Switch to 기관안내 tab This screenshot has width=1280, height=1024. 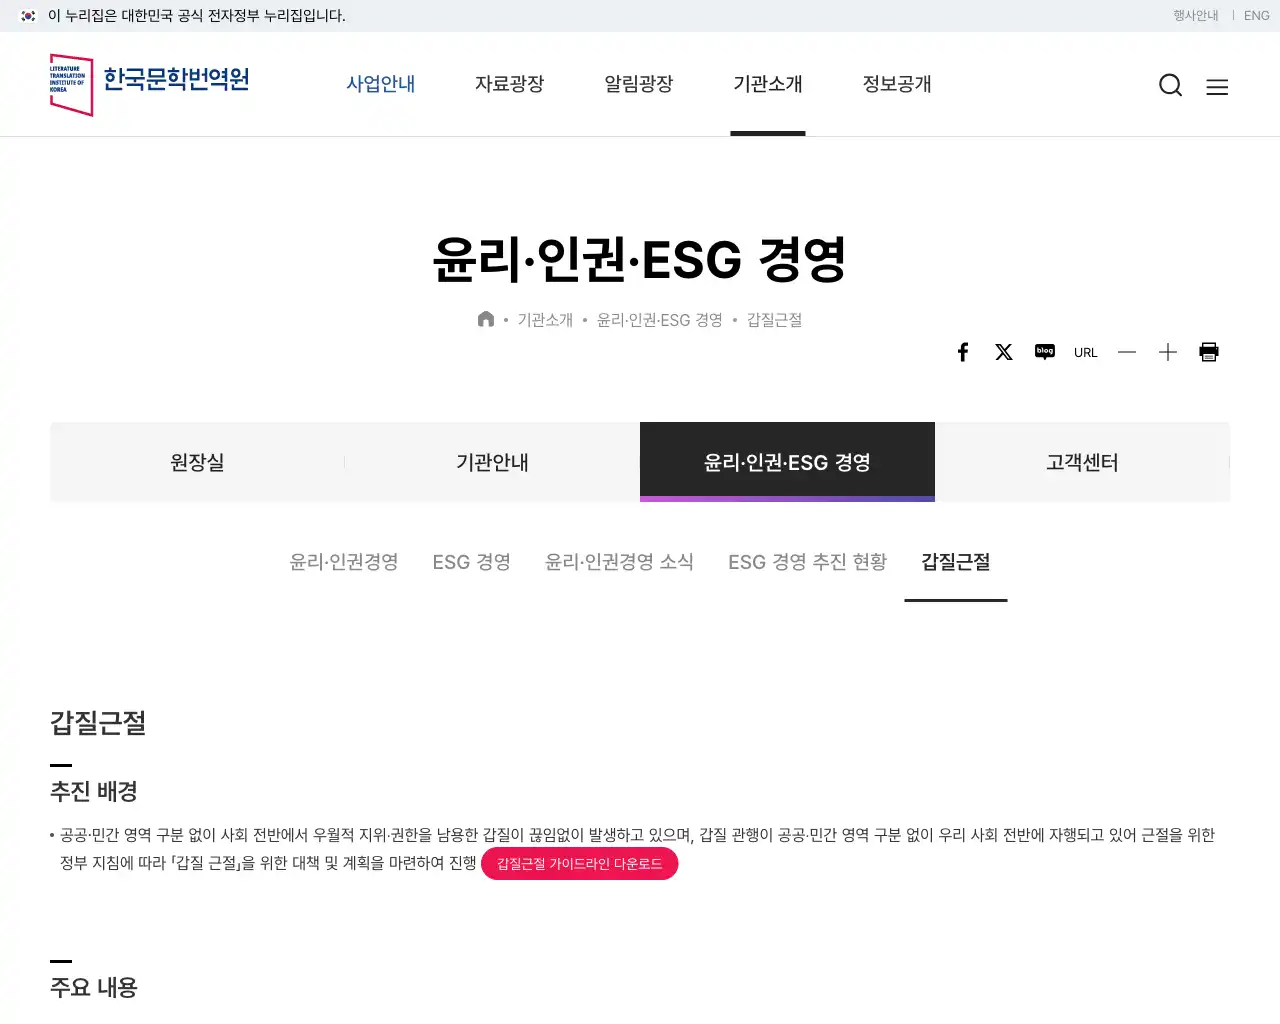(x=492, y=462)
